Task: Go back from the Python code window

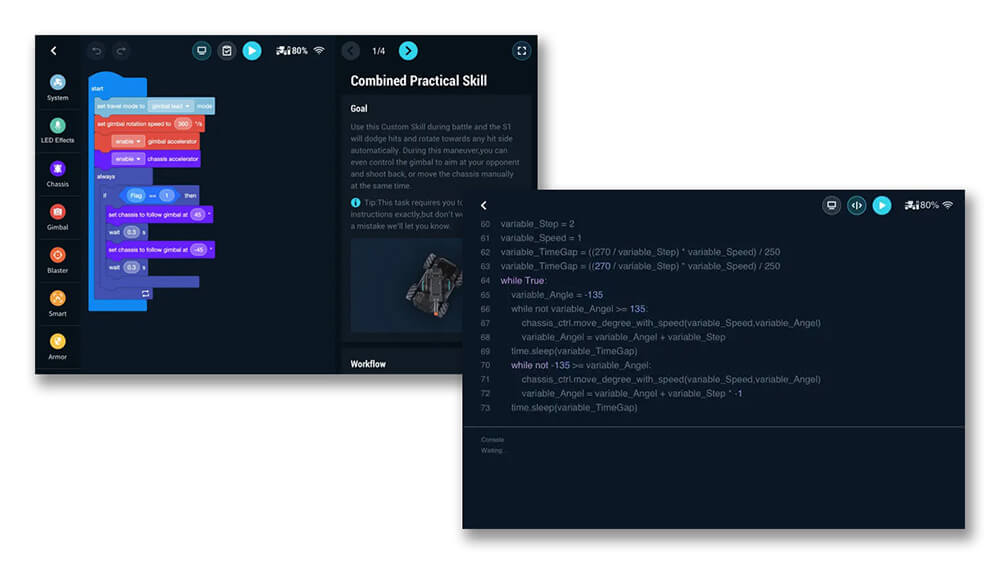Action: pos(483,205)
